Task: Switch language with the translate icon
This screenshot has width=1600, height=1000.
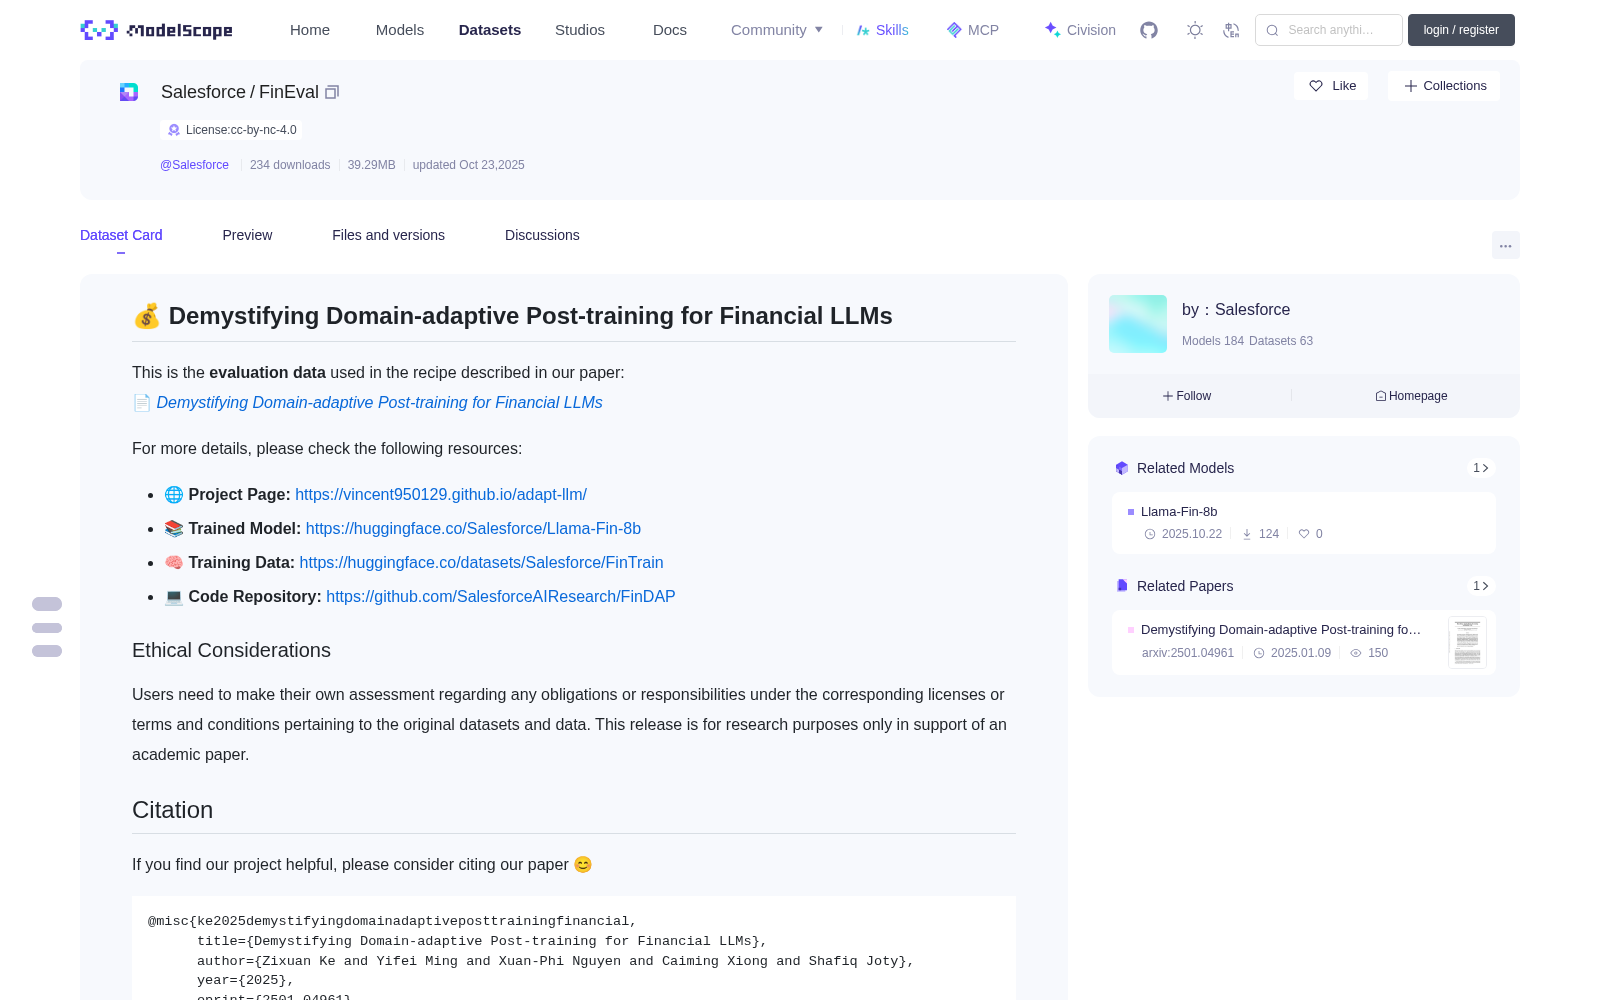Action: pyautogui.click(x=1231, y=30)
